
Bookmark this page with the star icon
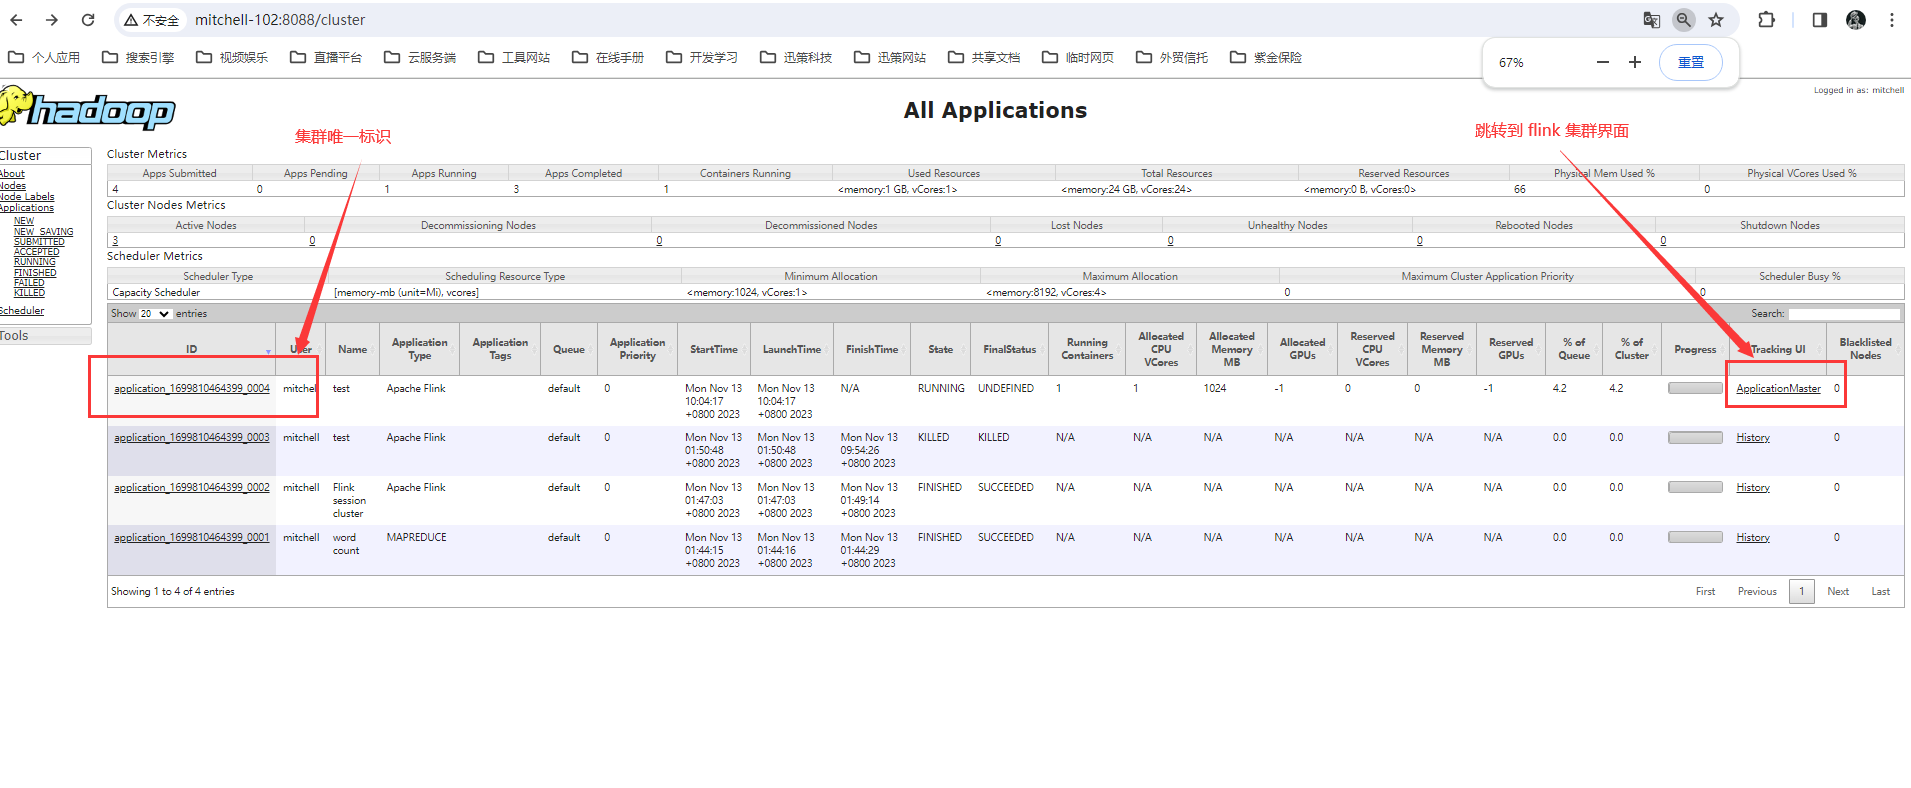(x=1716, y=20)
